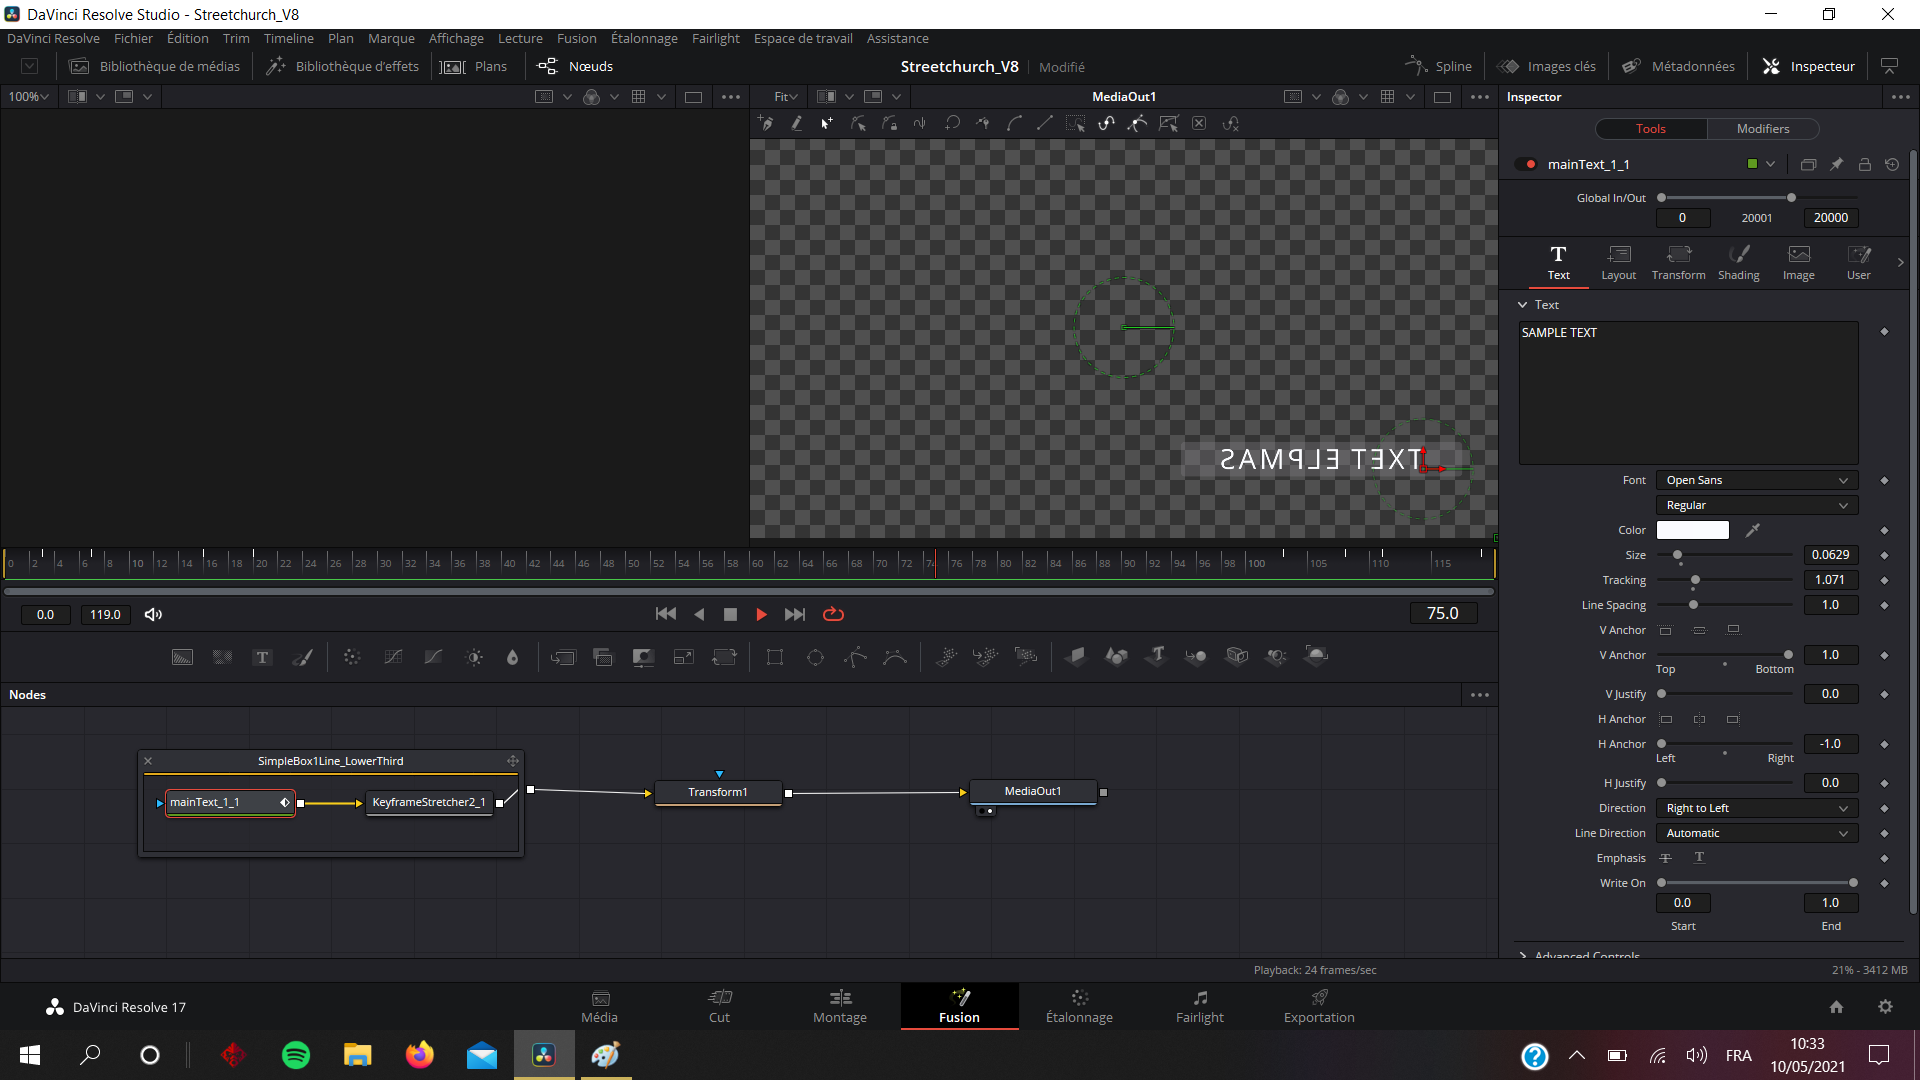Toggle the Nœuds nodes panel

coord(575,66)
